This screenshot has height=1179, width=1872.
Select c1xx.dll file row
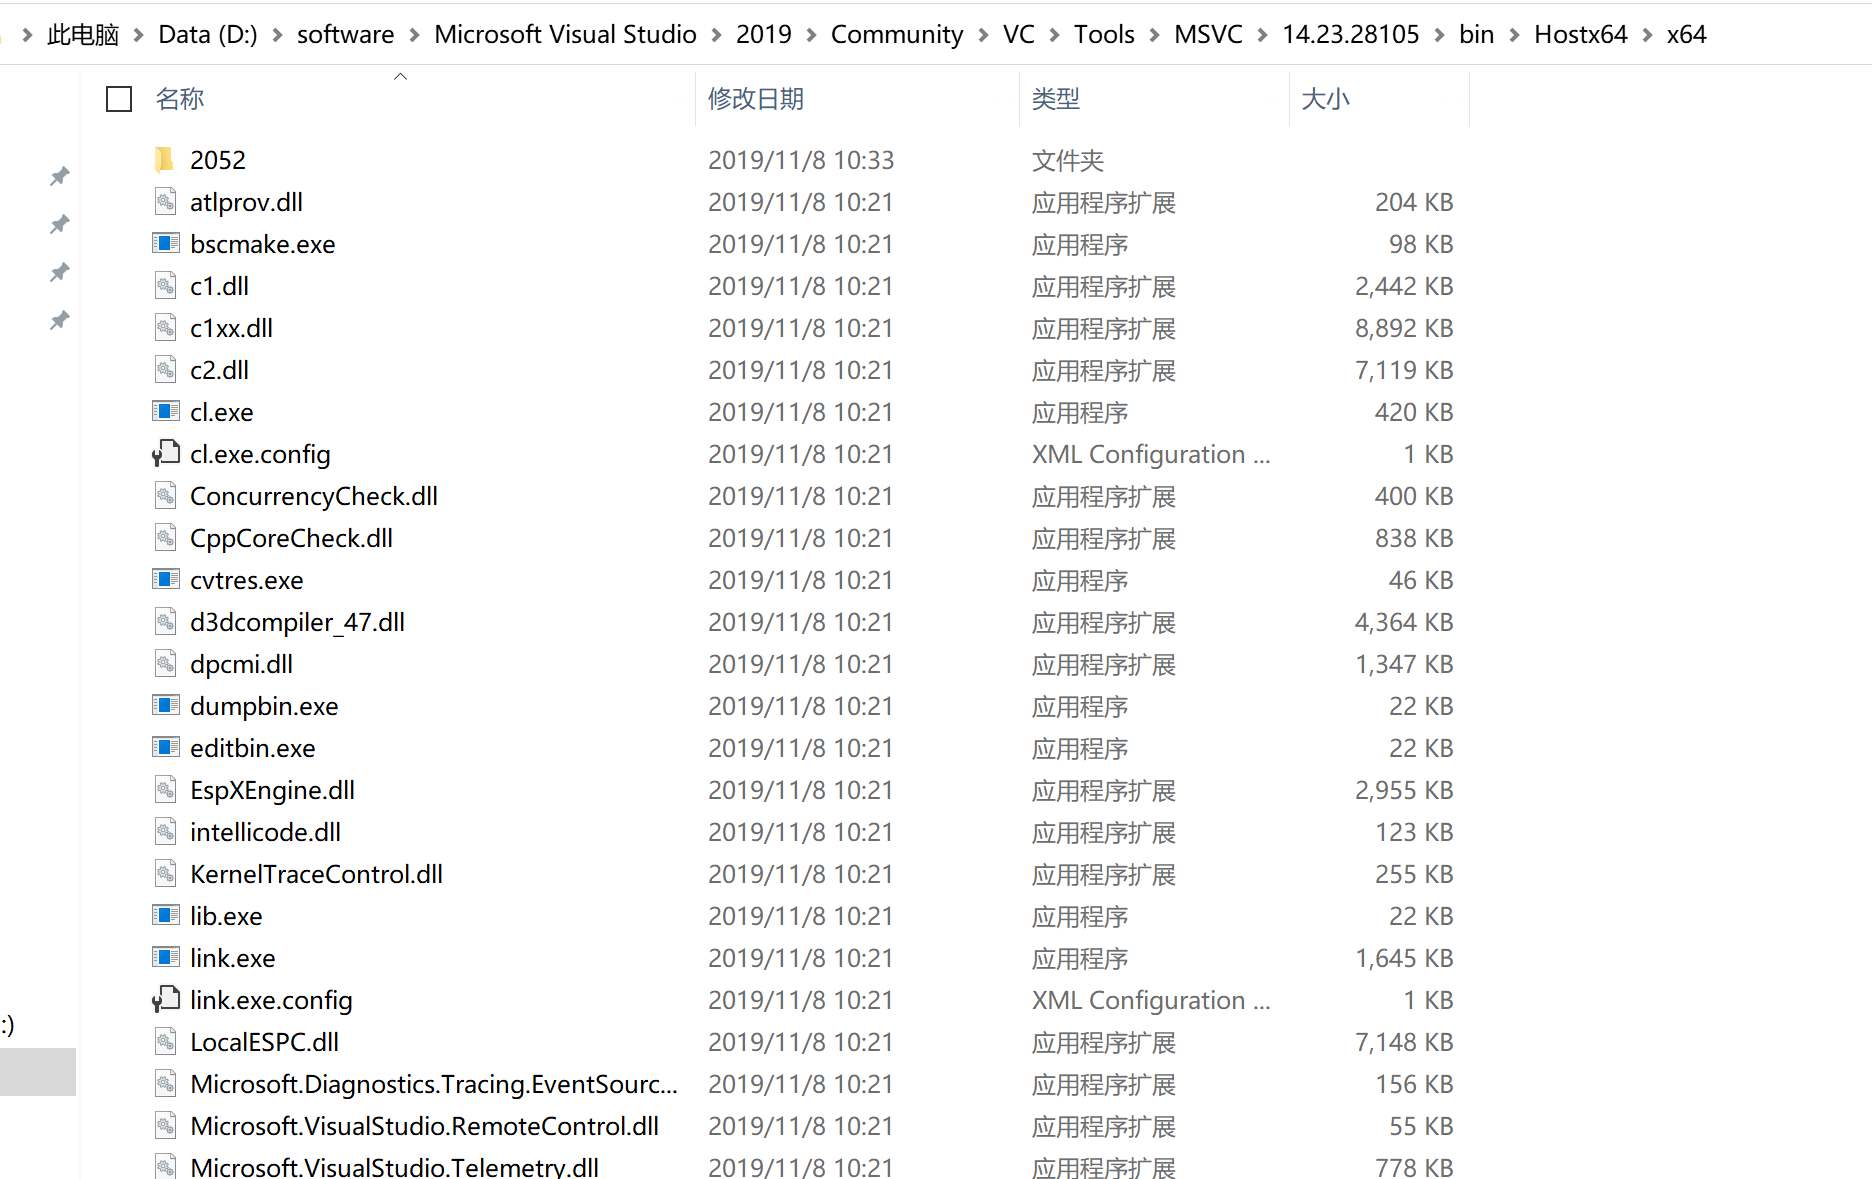231,327
